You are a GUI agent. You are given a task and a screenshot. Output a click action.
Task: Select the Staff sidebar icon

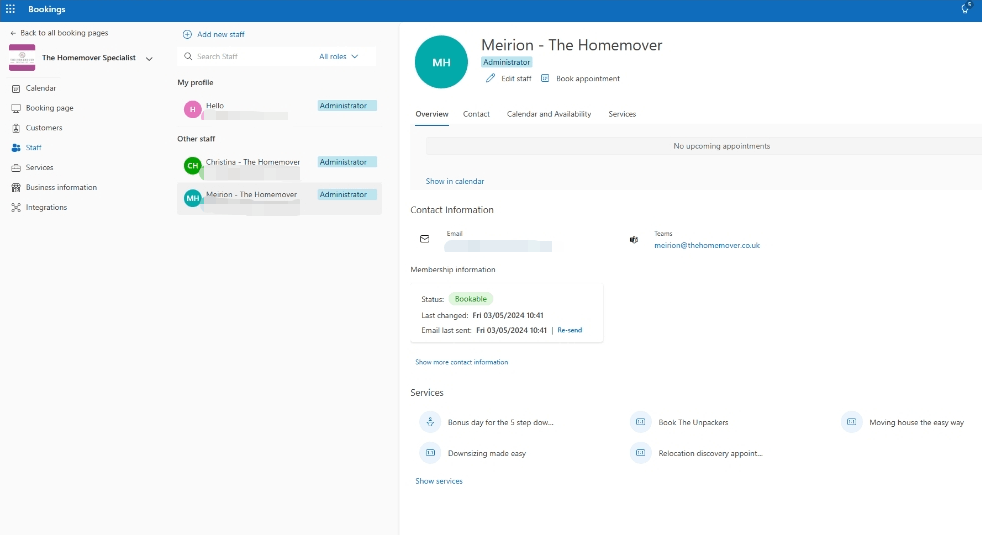(16, 148)
